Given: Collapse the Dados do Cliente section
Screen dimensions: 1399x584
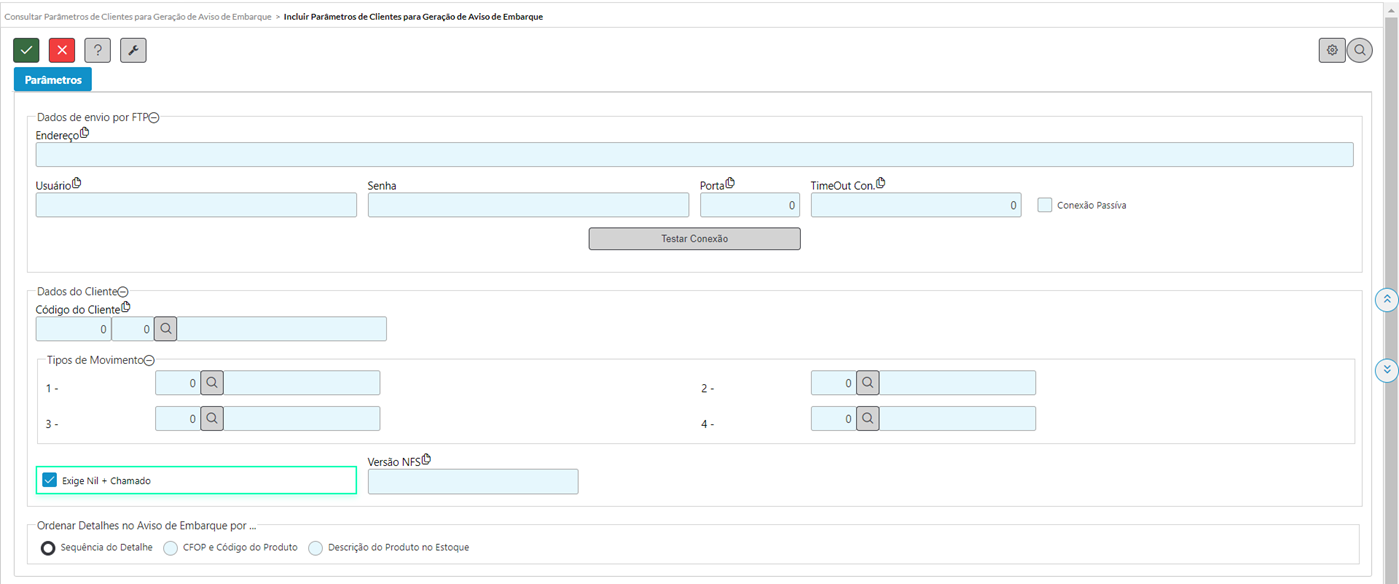Looking at the screenshot, I should click(x=123, y=292).
